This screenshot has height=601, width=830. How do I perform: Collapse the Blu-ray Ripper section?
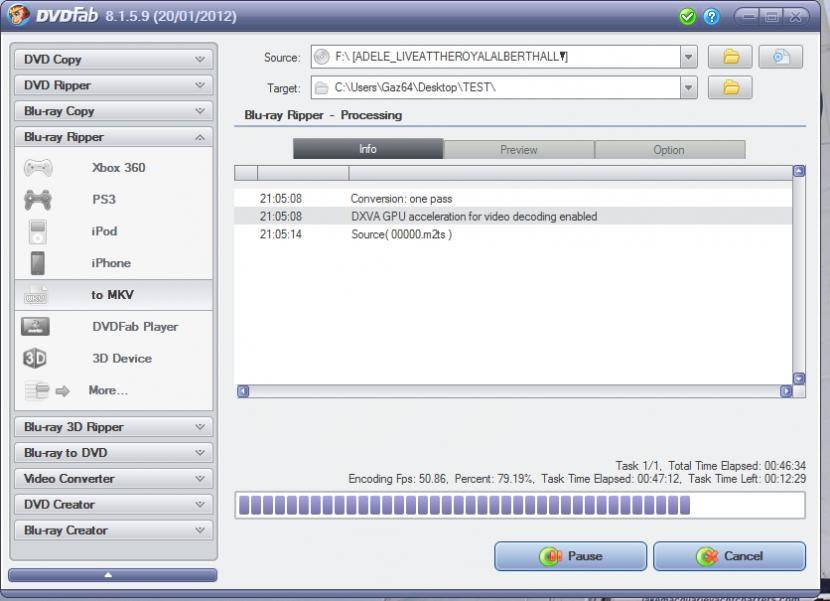114,137
